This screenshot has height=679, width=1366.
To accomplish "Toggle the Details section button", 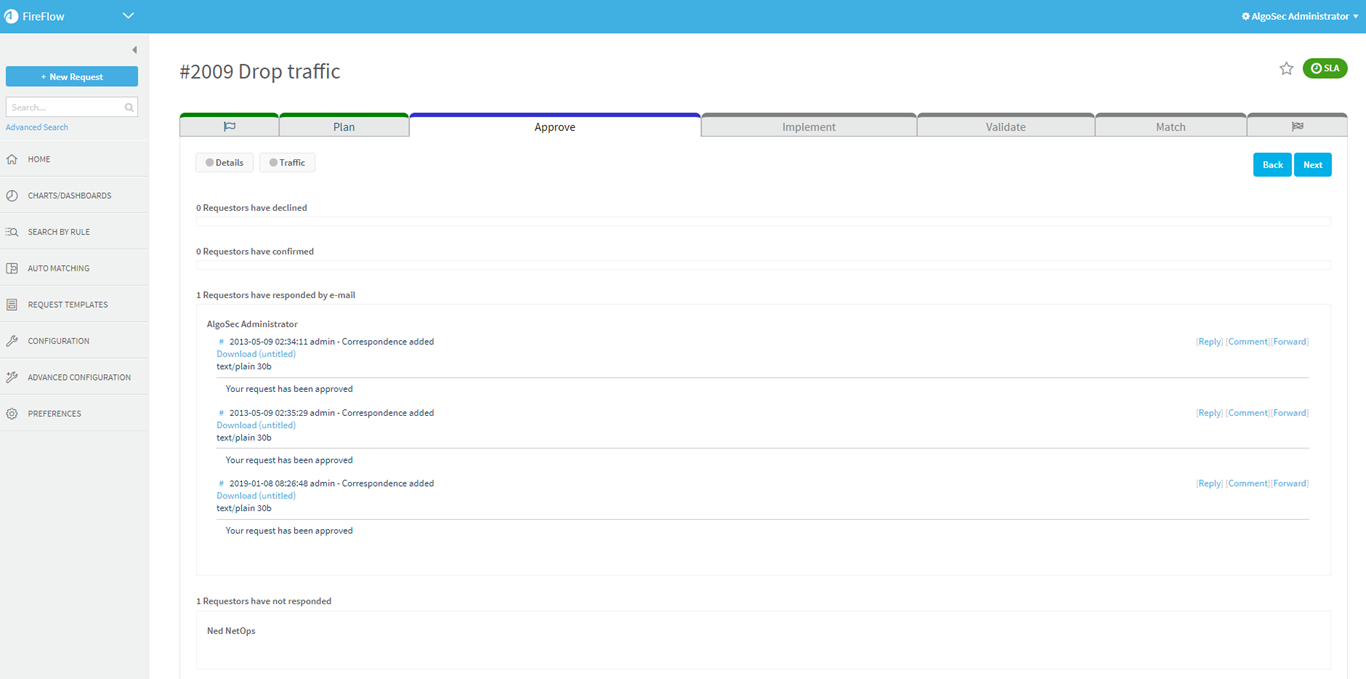I will [224, 163].
